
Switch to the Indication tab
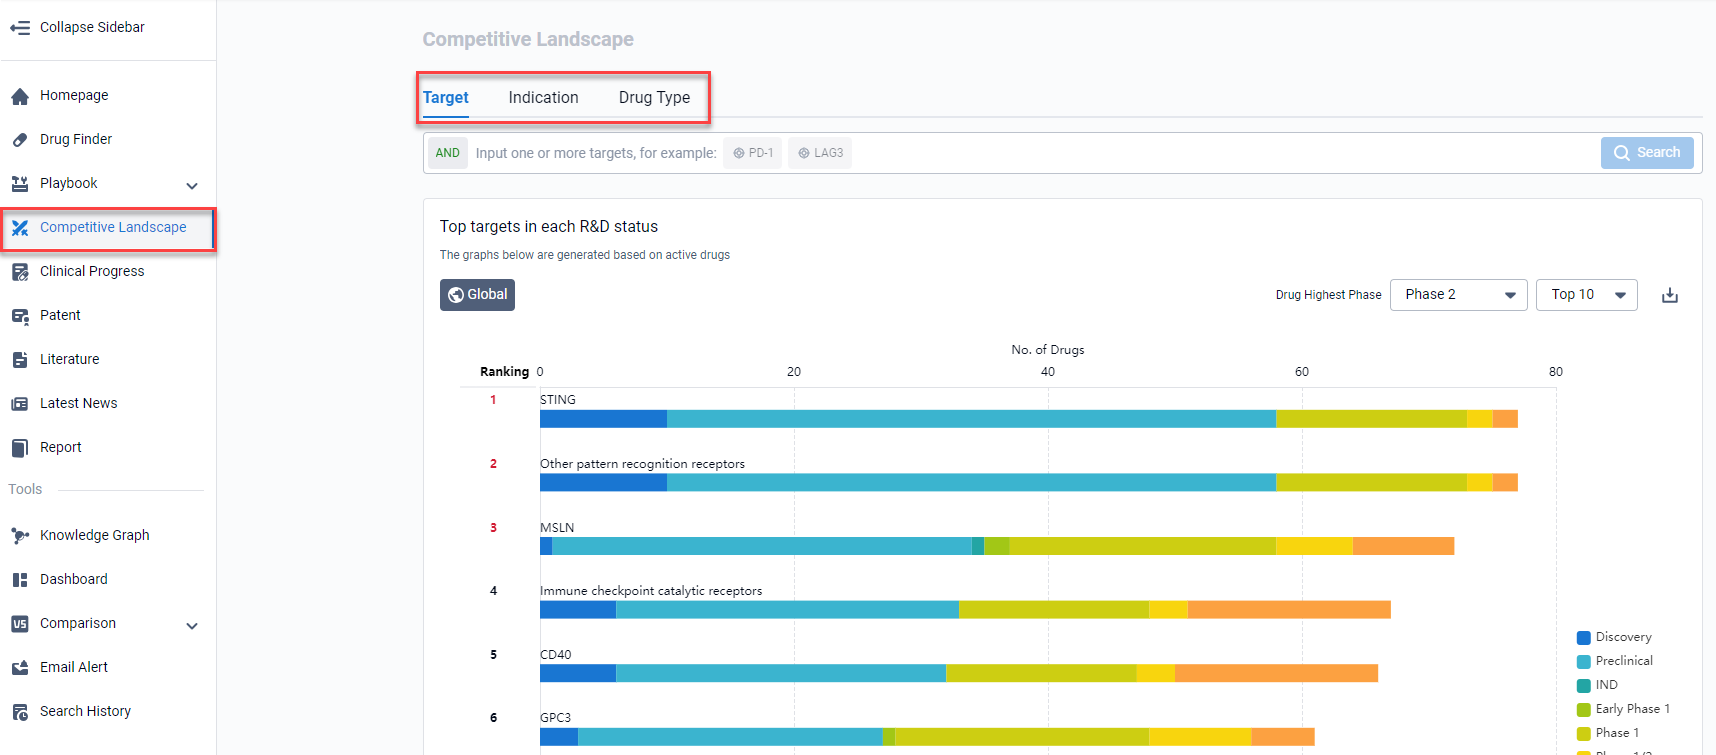[x=543, y=98]
